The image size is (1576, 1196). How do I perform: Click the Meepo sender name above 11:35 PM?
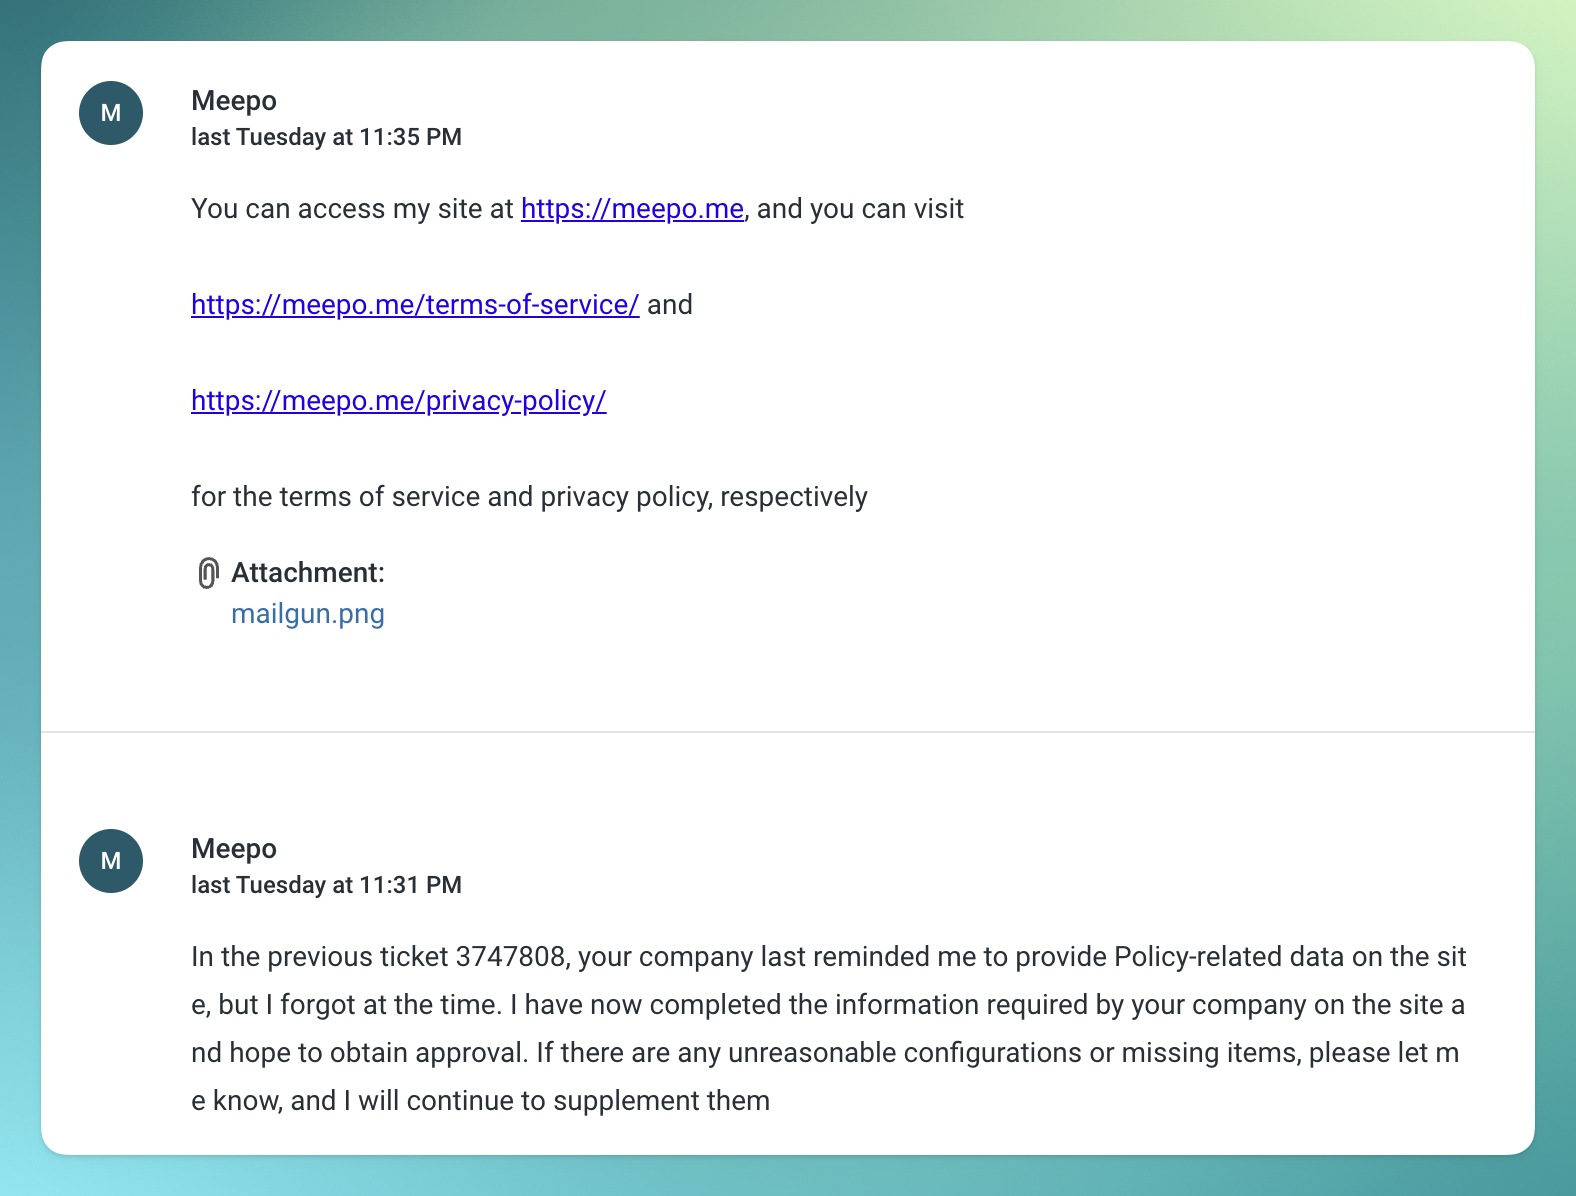pyautogui.click(x=234, y=101)
